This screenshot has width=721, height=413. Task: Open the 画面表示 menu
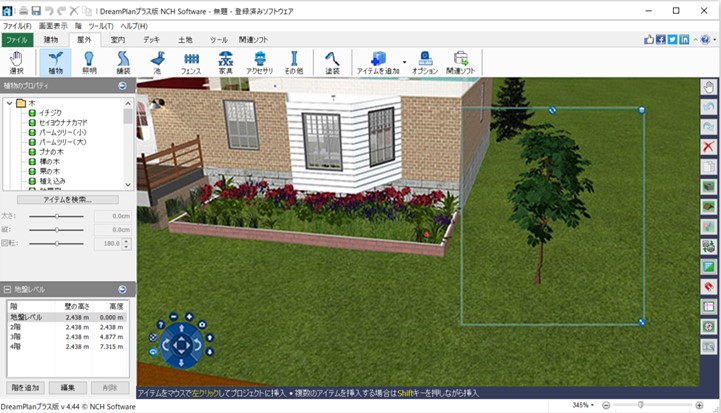click(x=53, y=26)
